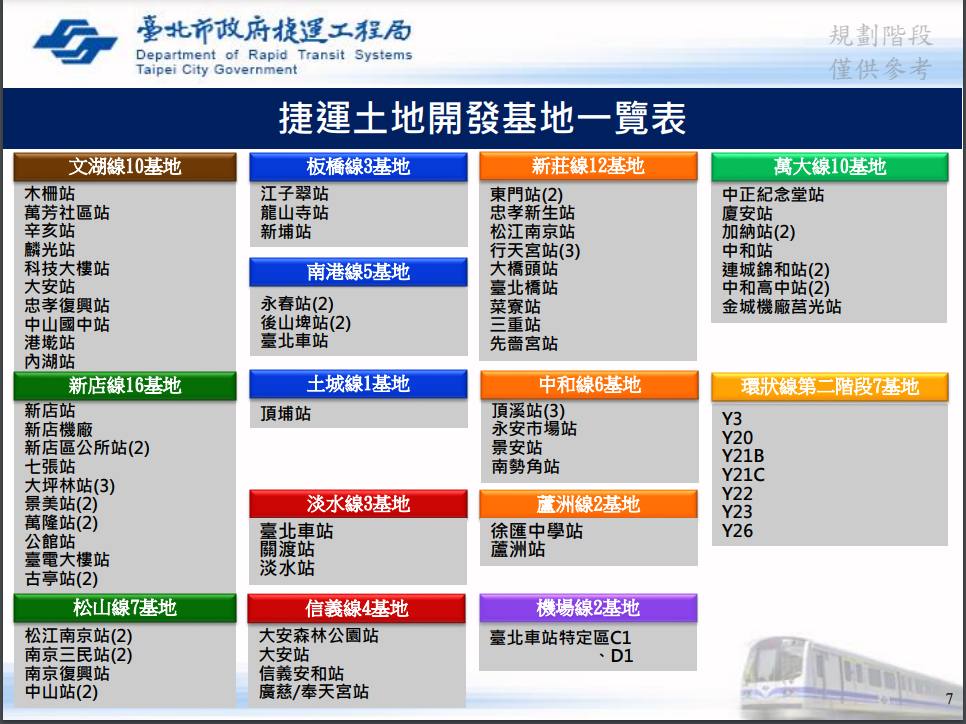
Task: Click the 松山線7基地 header
Action: tap(125, 608)
